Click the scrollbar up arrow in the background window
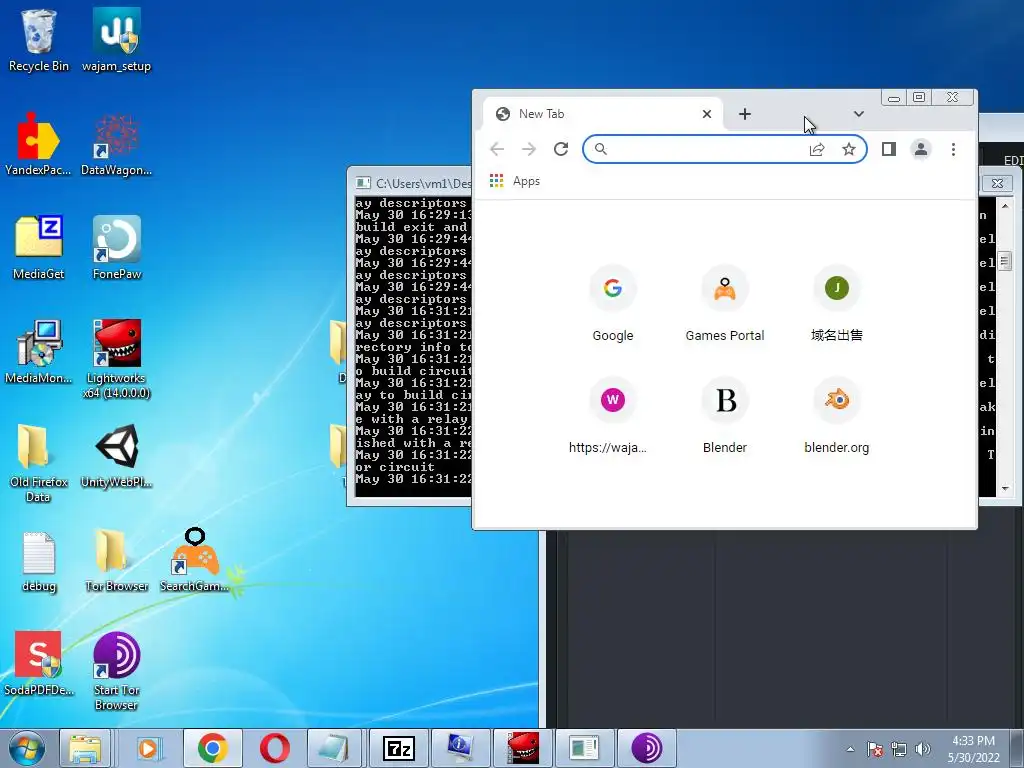Viewport: 1024px width, 768px height. coord(1005,206)
